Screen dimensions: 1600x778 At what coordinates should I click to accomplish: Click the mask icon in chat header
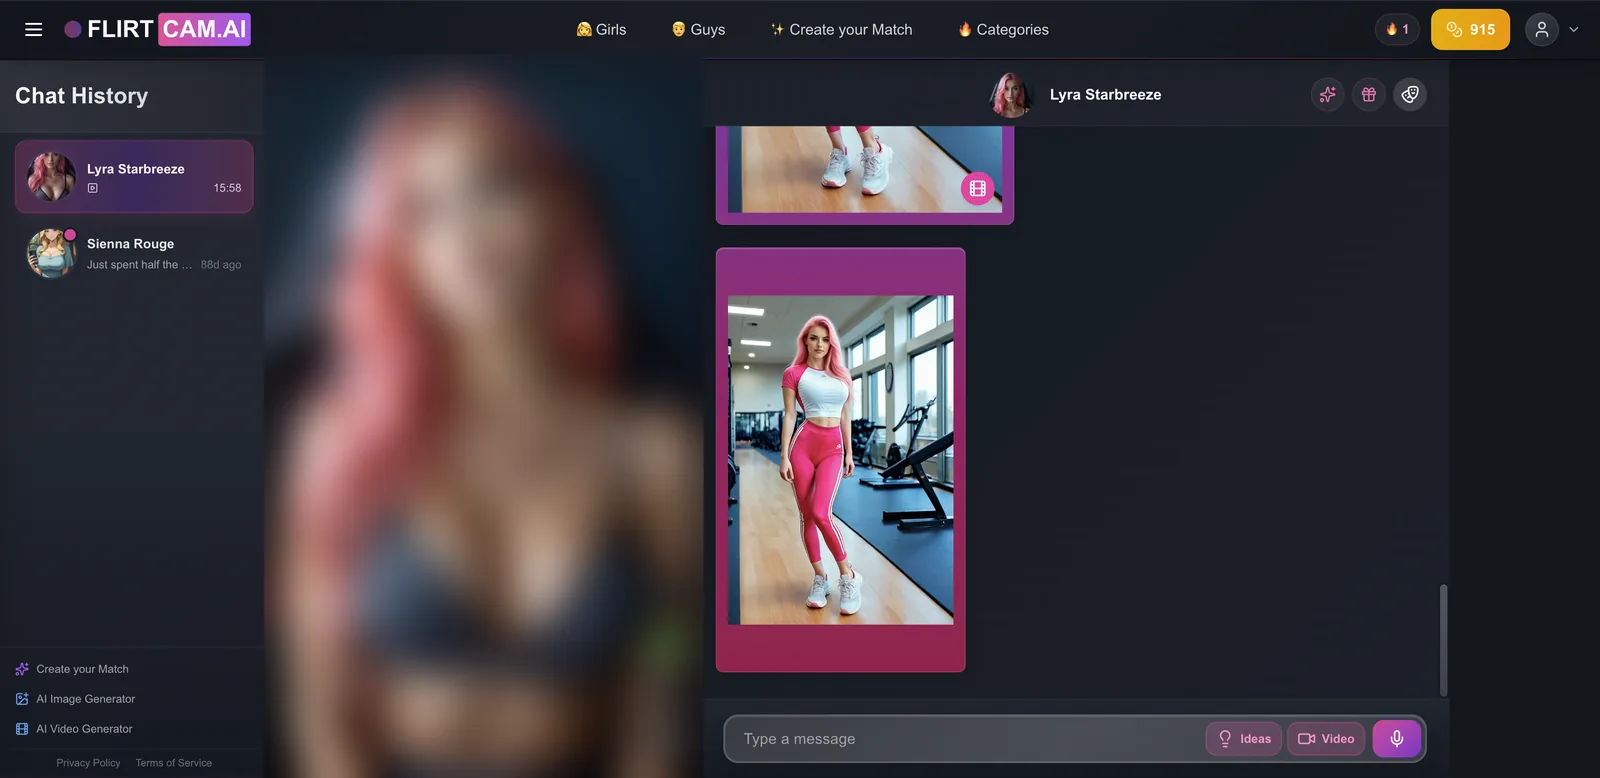[1410, 95]
